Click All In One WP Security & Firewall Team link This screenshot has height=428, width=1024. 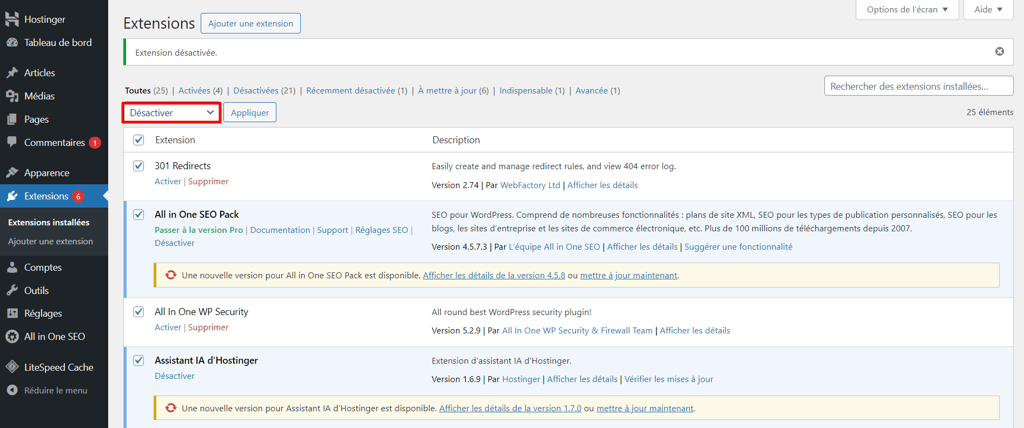coord(577,331)
